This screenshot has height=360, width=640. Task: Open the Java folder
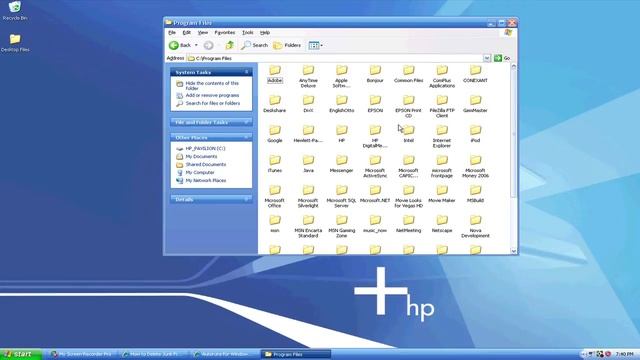308,164
